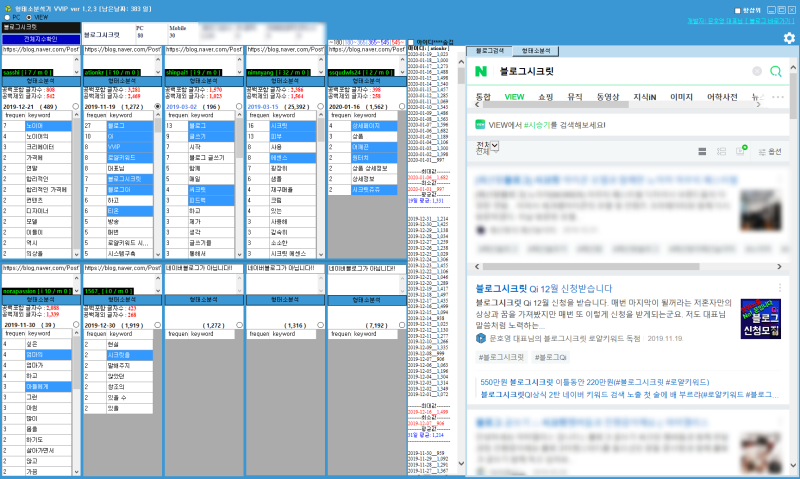This screenshot has height=479, width=800.
Task: Click scroll-up arrow of date list panel
Action: coord(461,62)
